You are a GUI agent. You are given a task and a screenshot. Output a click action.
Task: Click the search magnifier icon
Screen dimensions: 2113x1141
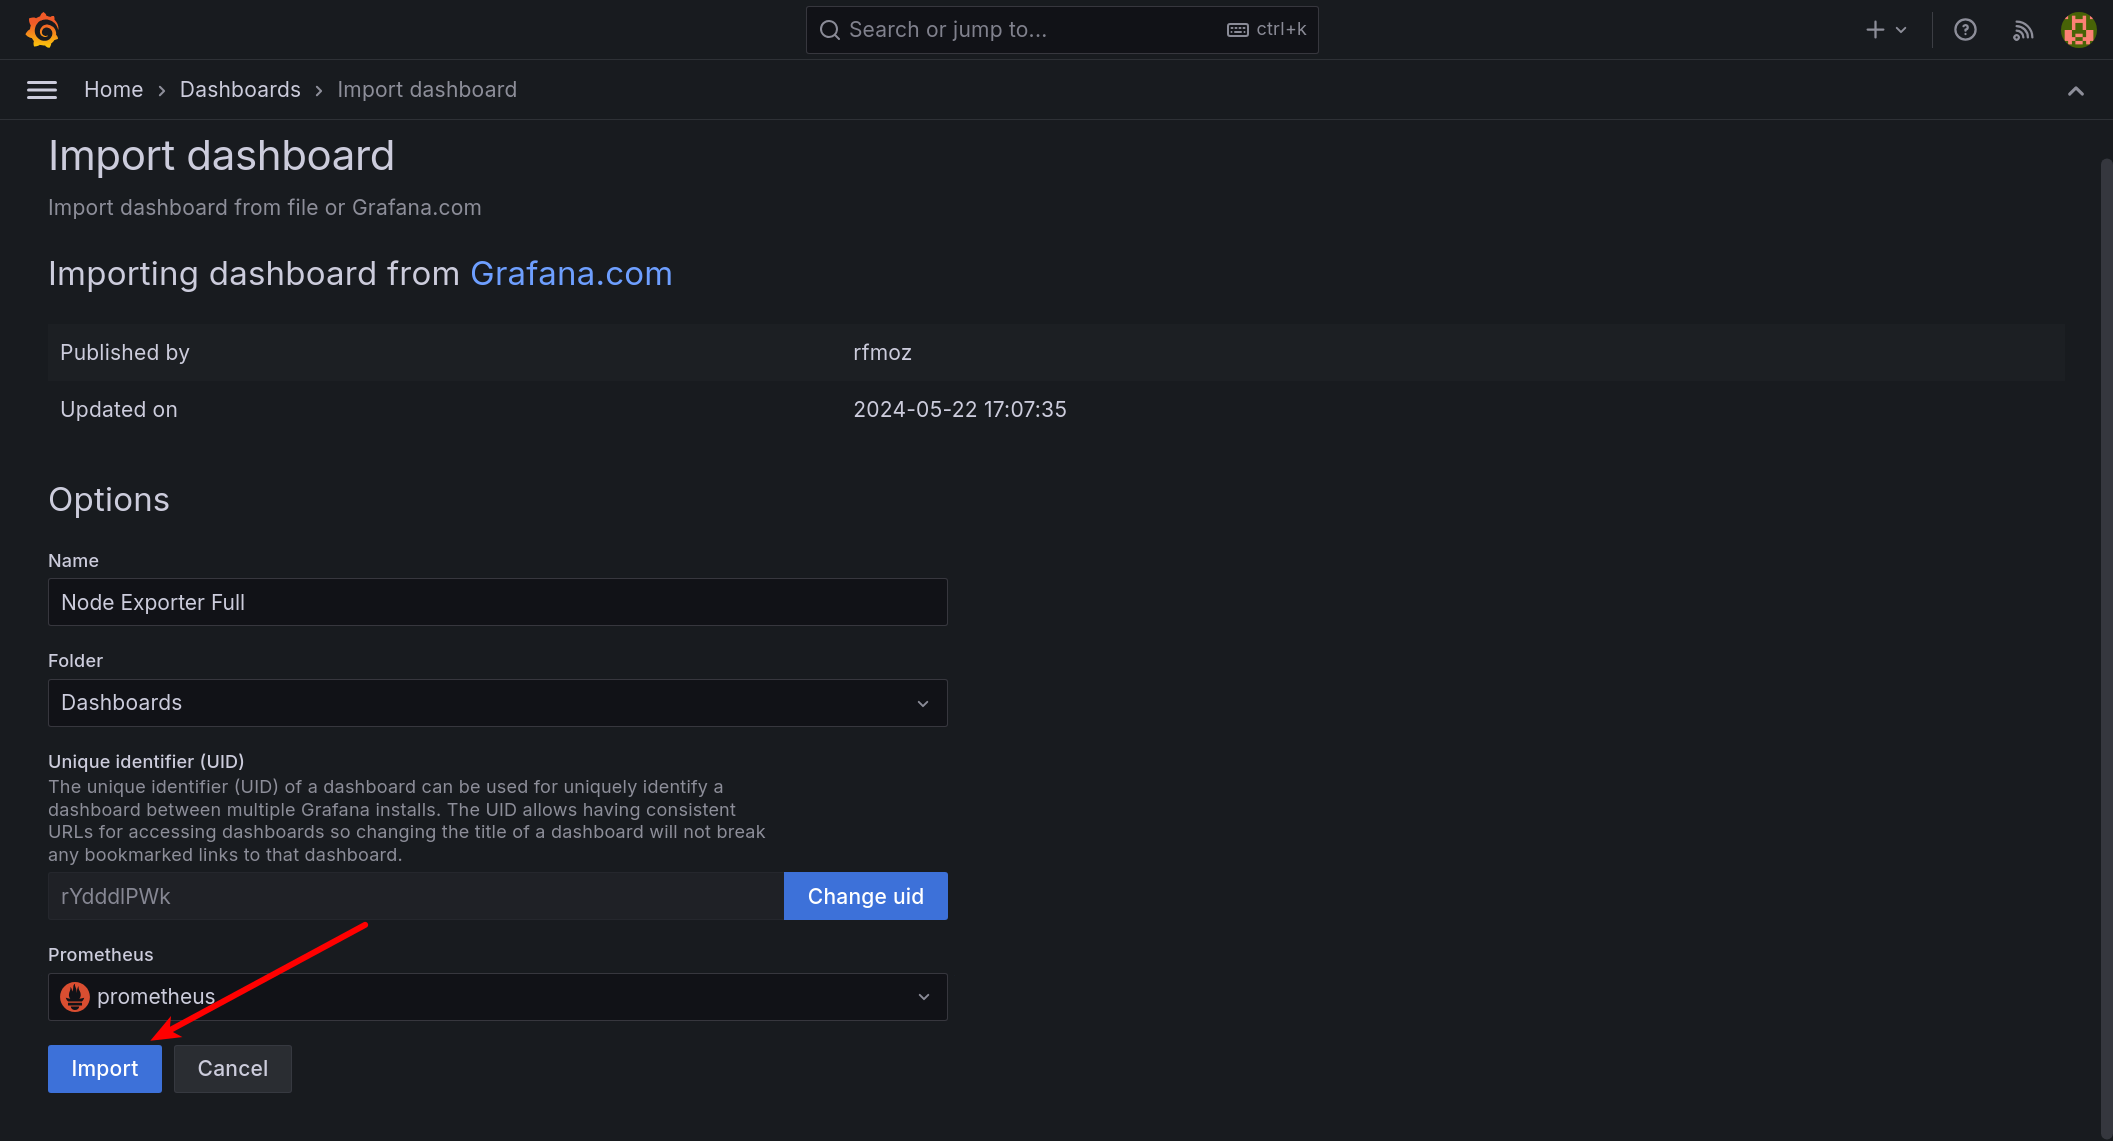830,30
